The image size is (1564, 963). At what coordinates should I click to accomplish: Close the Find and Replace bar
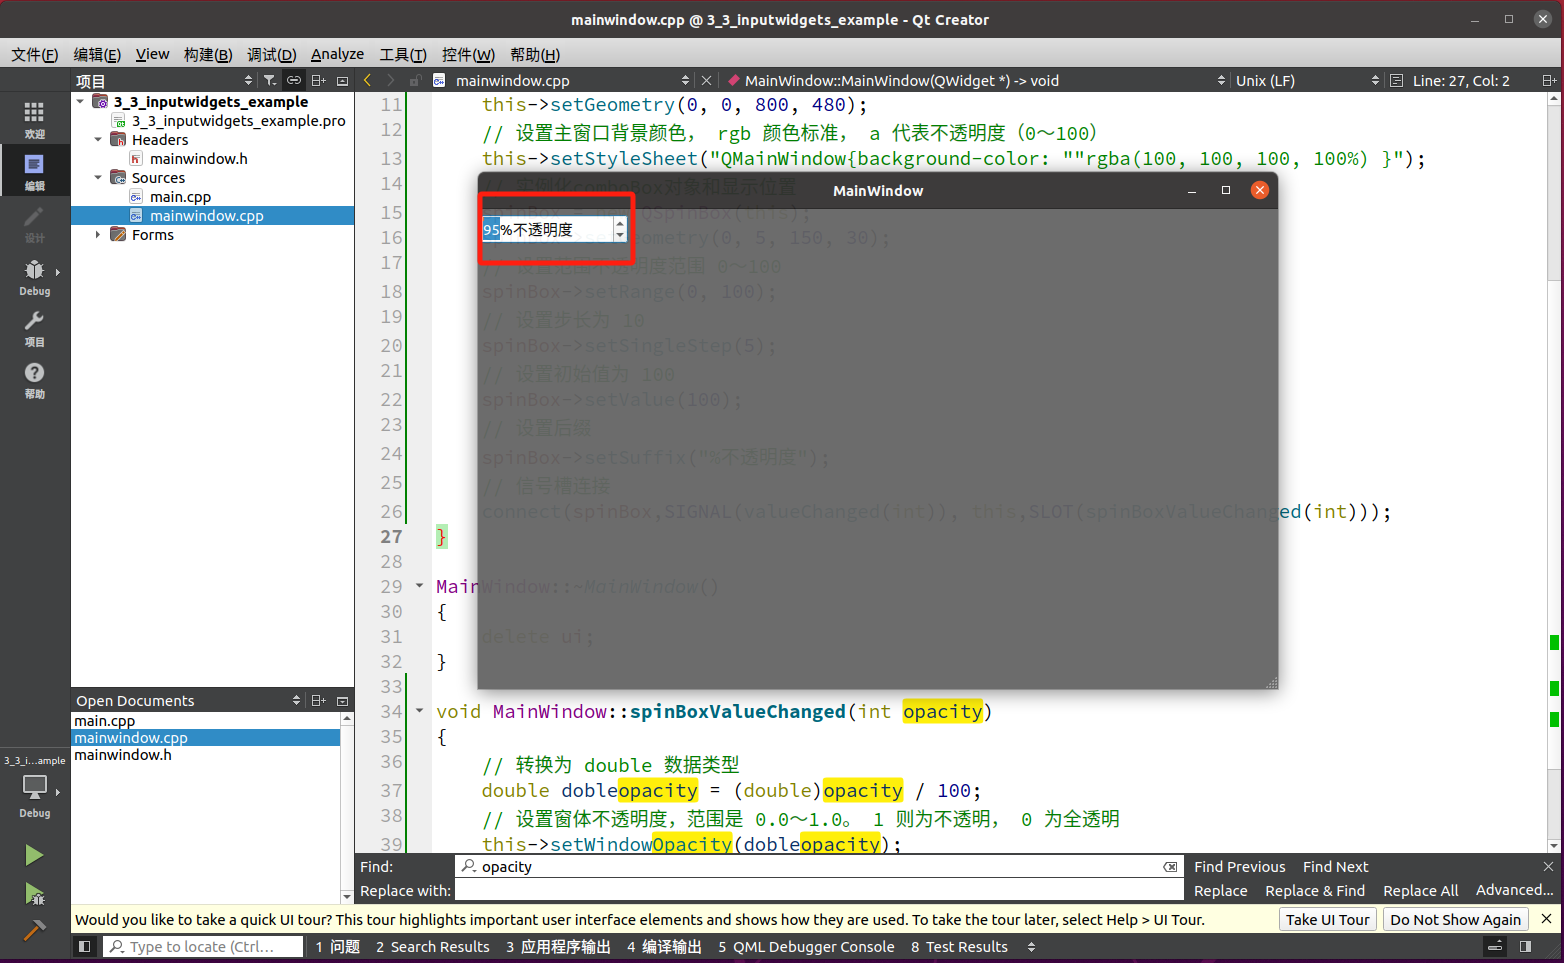(1548, 866)
